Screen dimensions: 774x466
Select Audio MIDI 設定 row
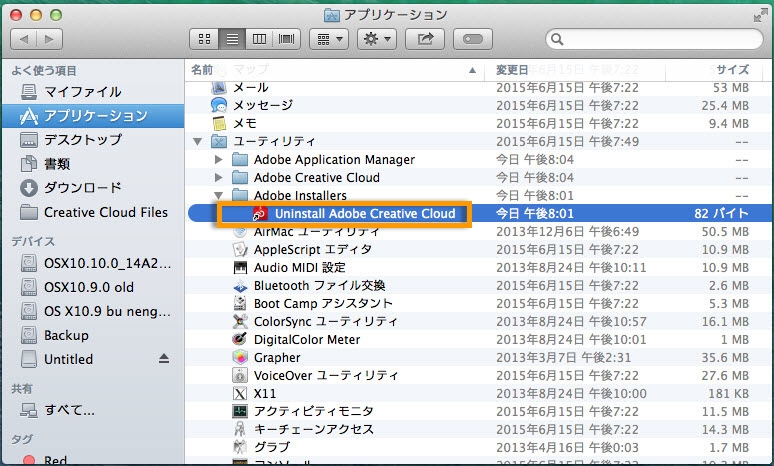pyautogui.click(x=479, y=268)
